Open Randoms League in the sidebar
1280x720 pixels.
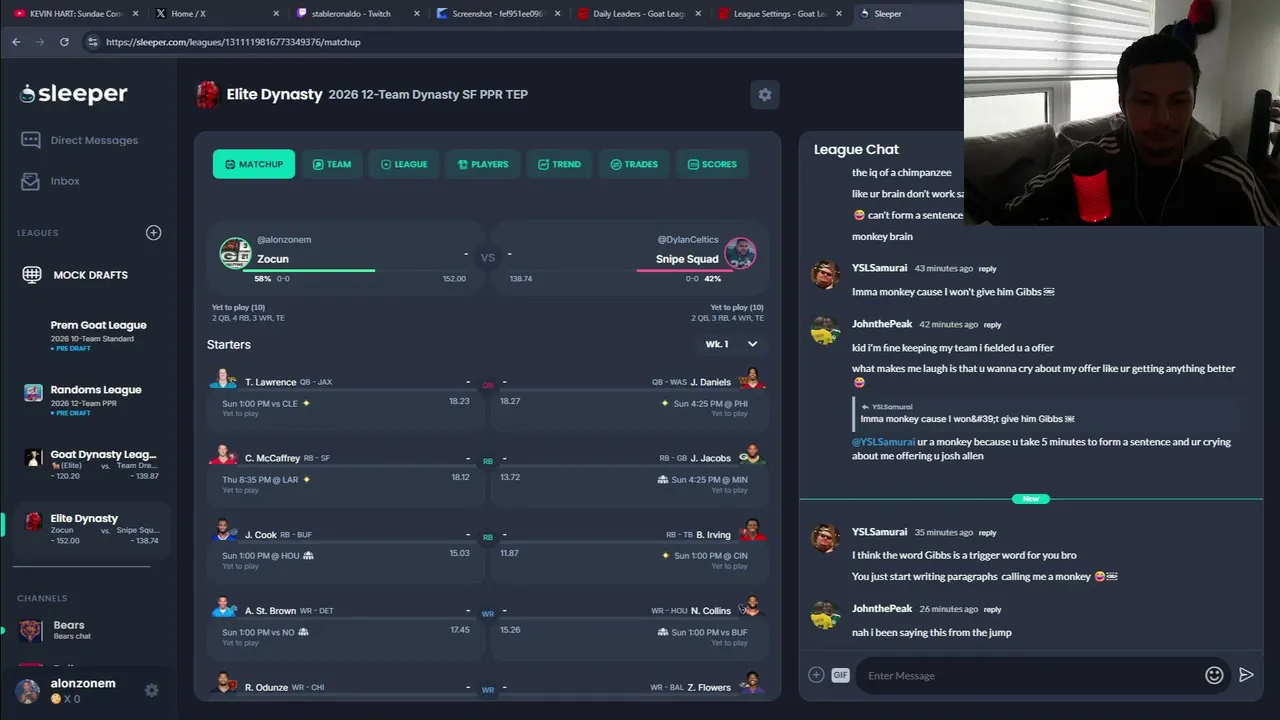90,400
